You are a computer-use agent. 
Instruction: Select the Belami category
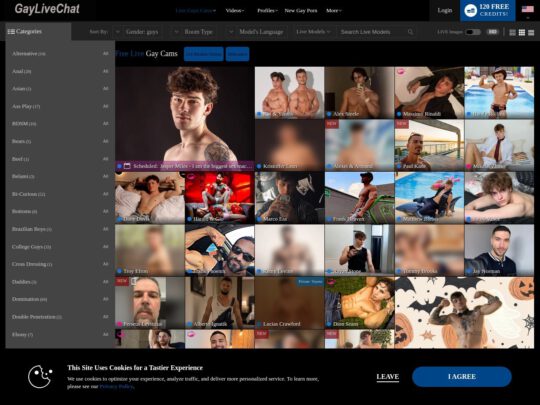click(23, 176)
